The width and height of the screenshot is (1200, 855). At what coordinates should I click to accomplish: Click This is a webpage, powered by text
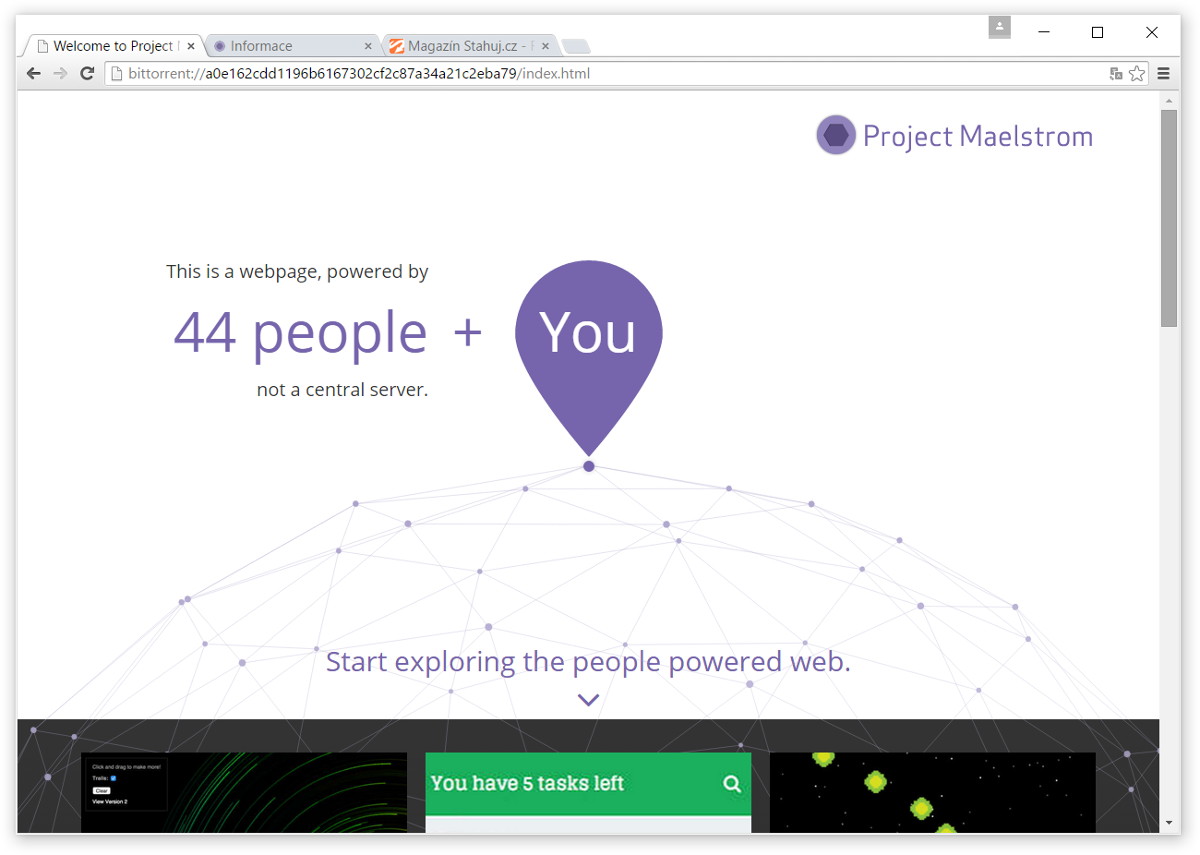(x=297, y=271)
